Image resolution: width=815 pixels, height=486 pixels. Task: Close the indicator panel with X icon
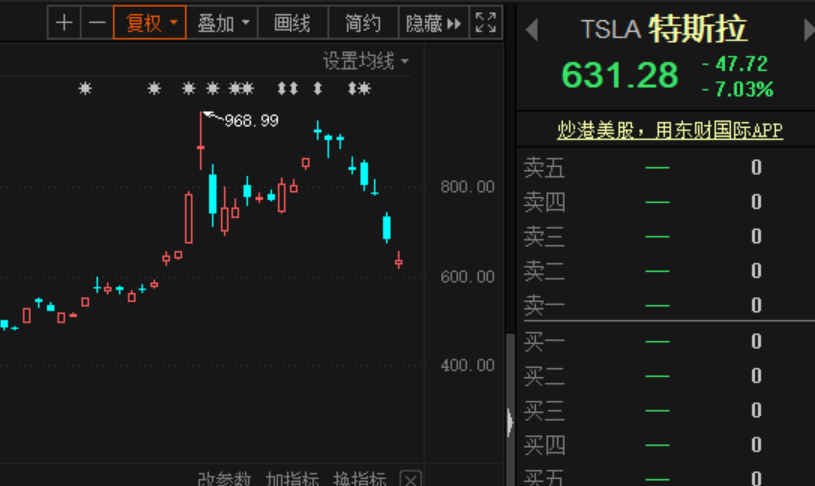click(410, 479)
